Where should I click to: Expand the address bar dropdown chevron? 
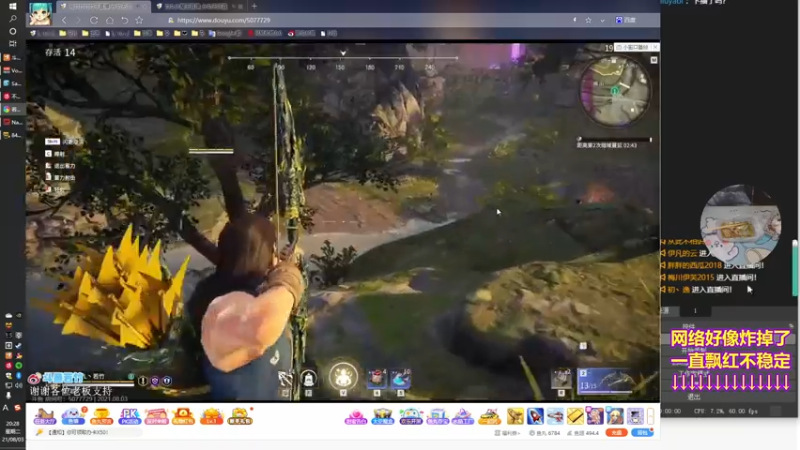(x=602, y=20)
